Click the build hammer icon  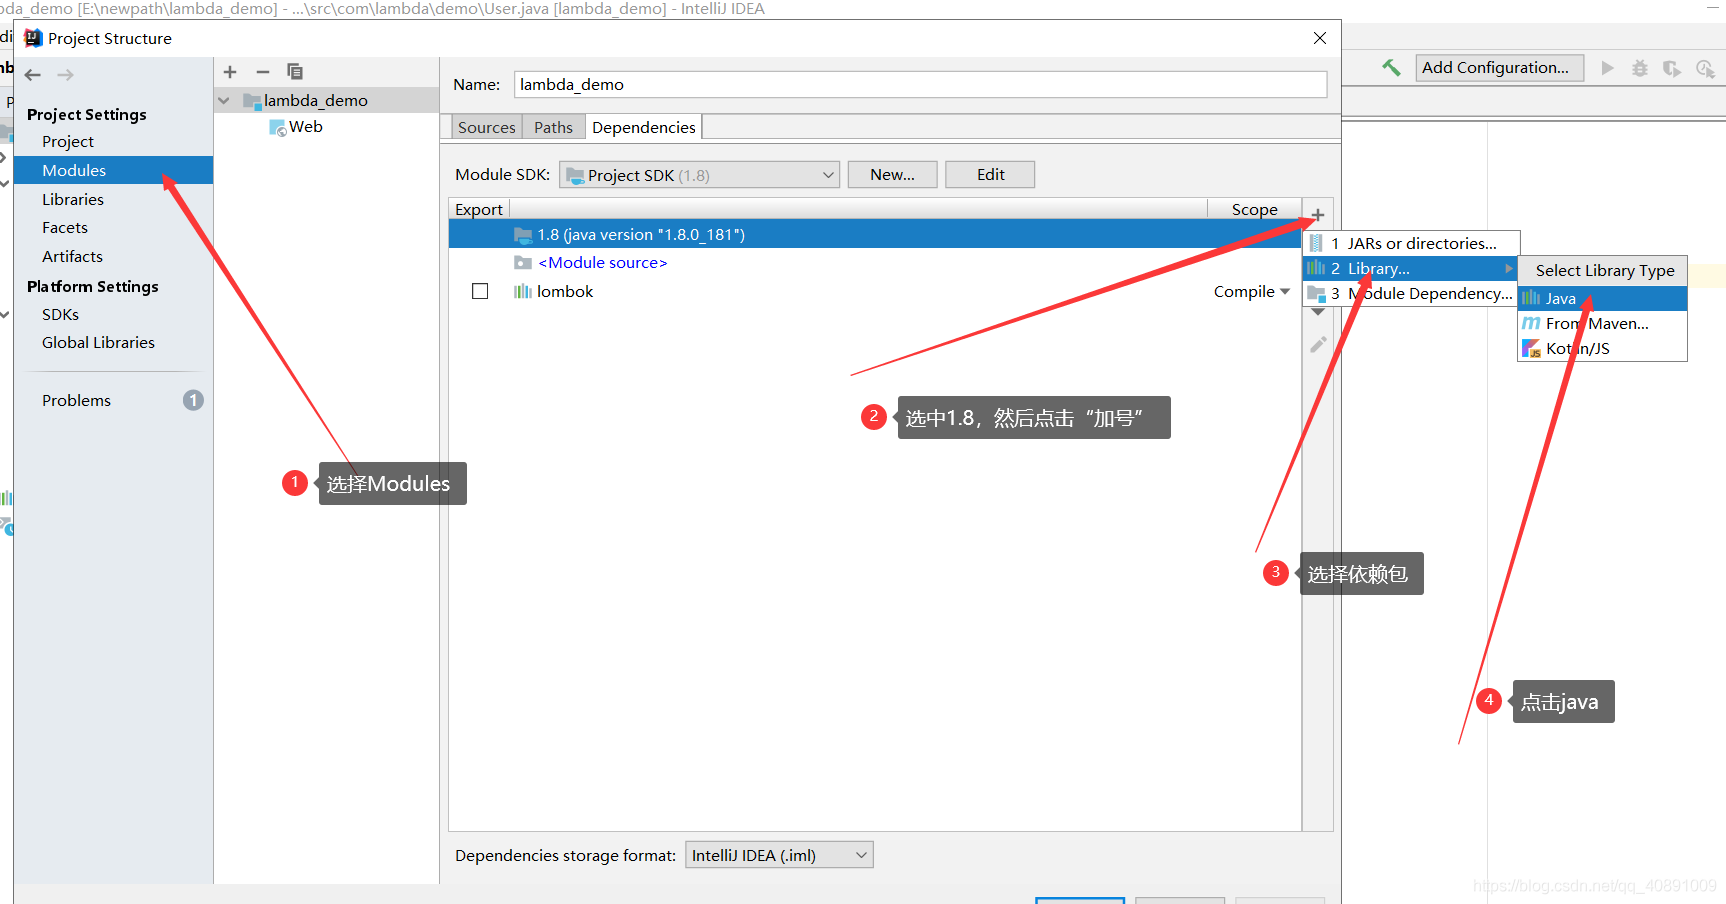click(1391, 68)
